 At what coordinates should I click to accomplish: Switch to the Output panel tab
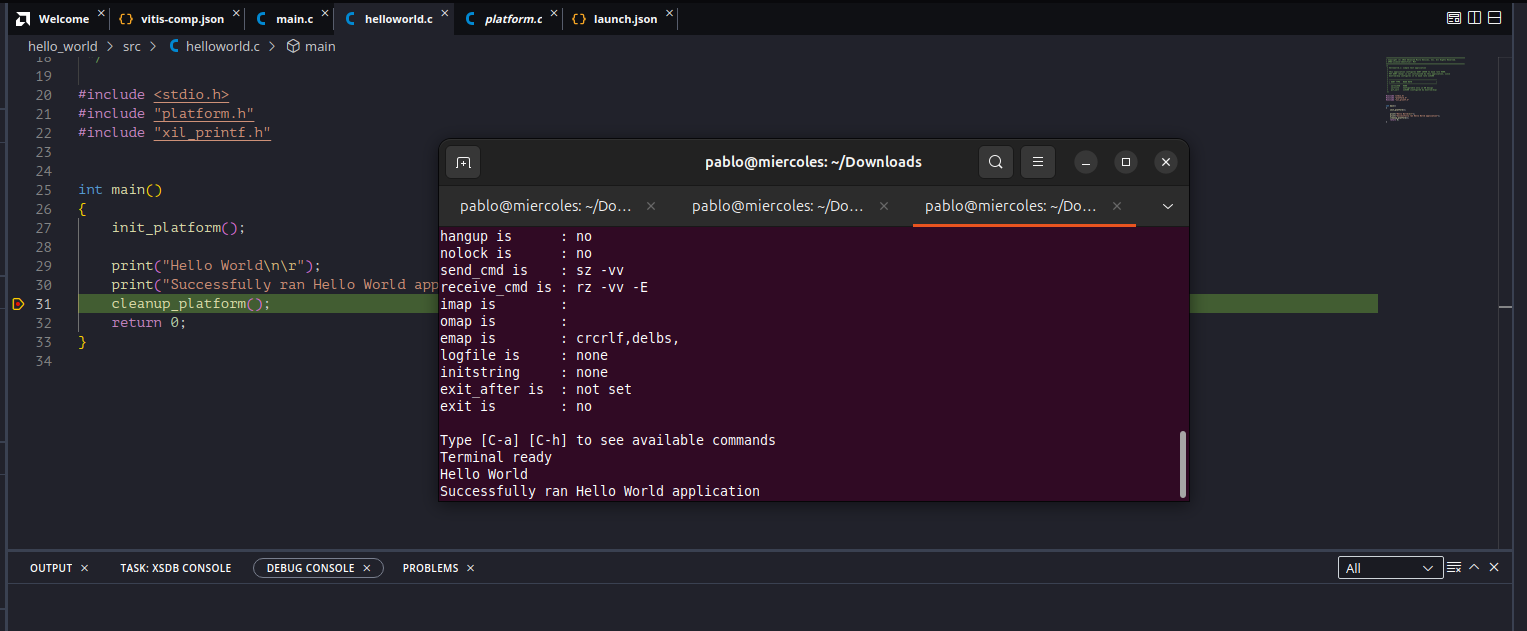[50, 567]
